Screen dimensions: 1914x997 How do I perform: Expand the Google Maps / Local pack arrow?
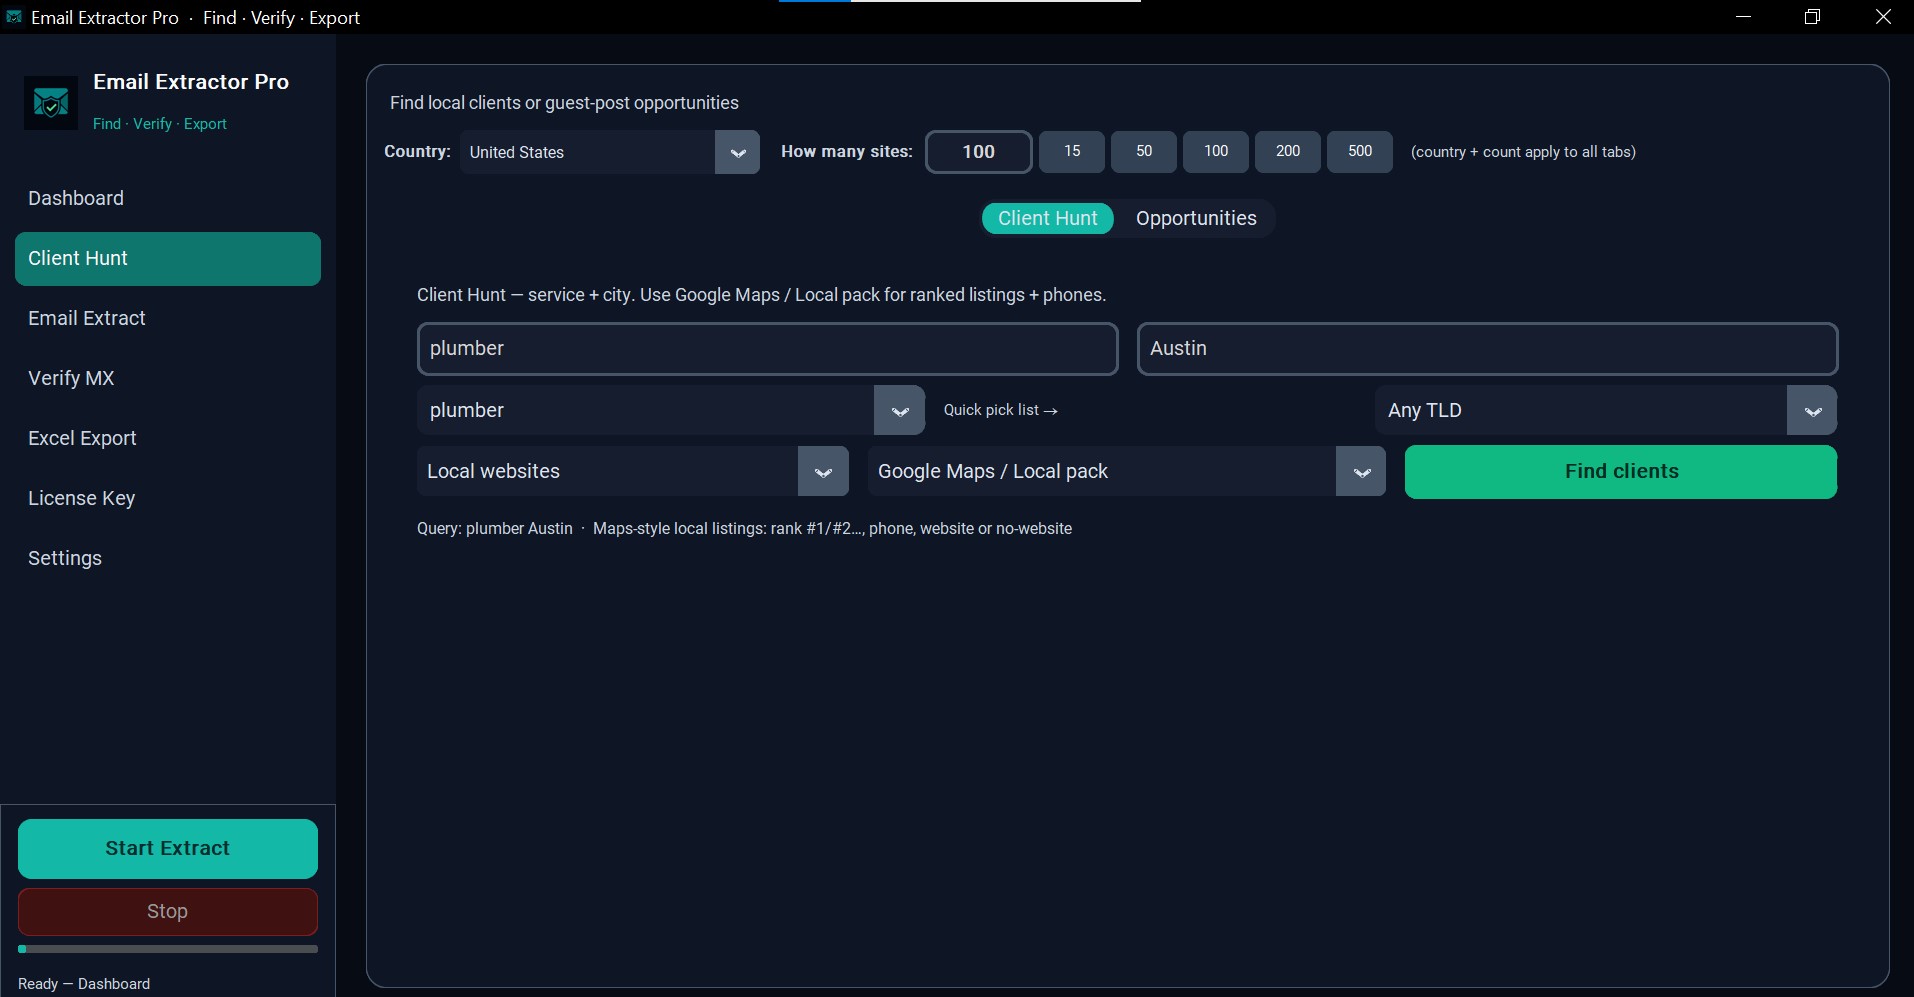tap(1361, 471)
